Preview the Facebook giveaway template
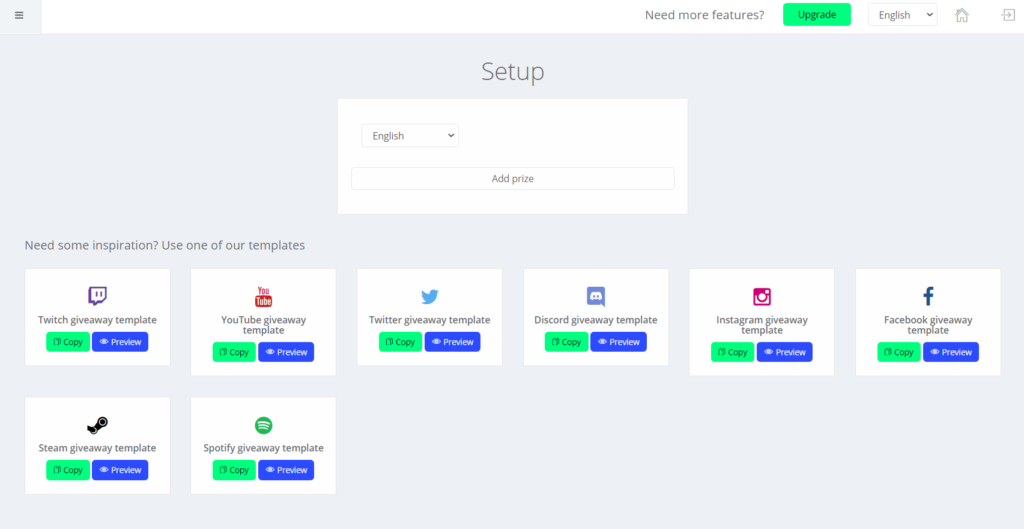Image resolution: width=1024 pixels, height=529 pixels. [x=950, y=352]
